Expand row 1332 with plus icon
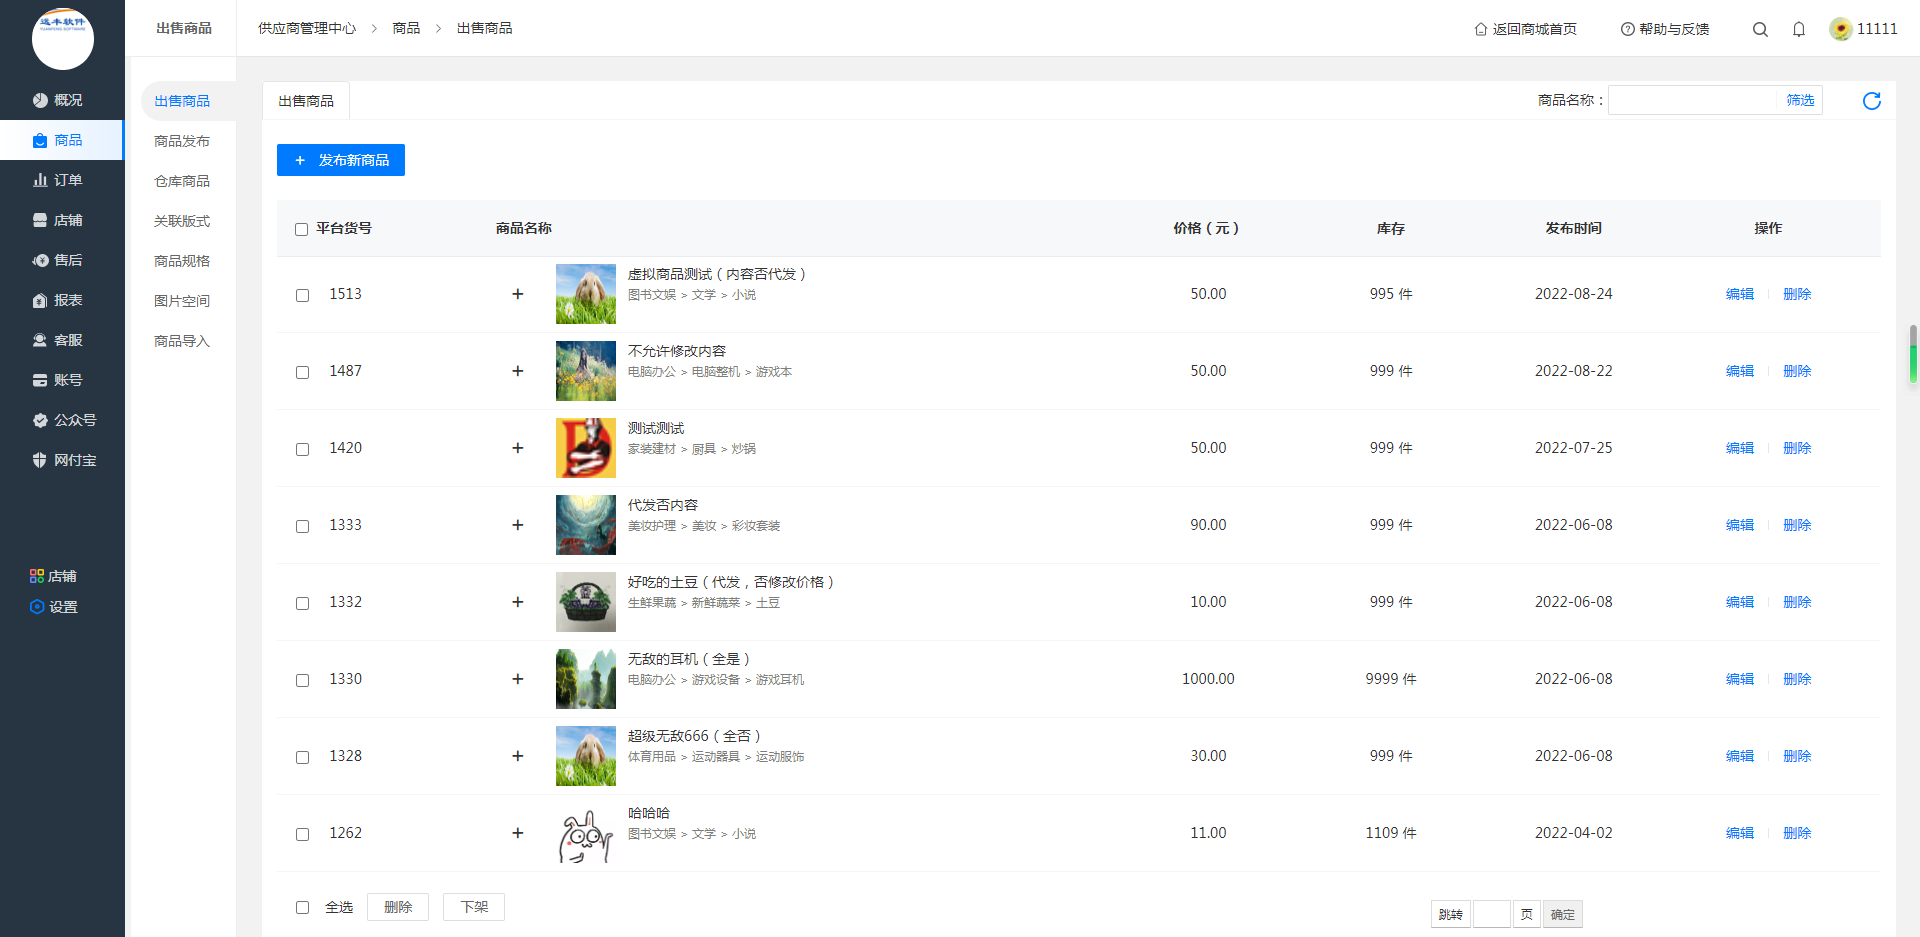Screen dimensions: 1920x937 518,602
